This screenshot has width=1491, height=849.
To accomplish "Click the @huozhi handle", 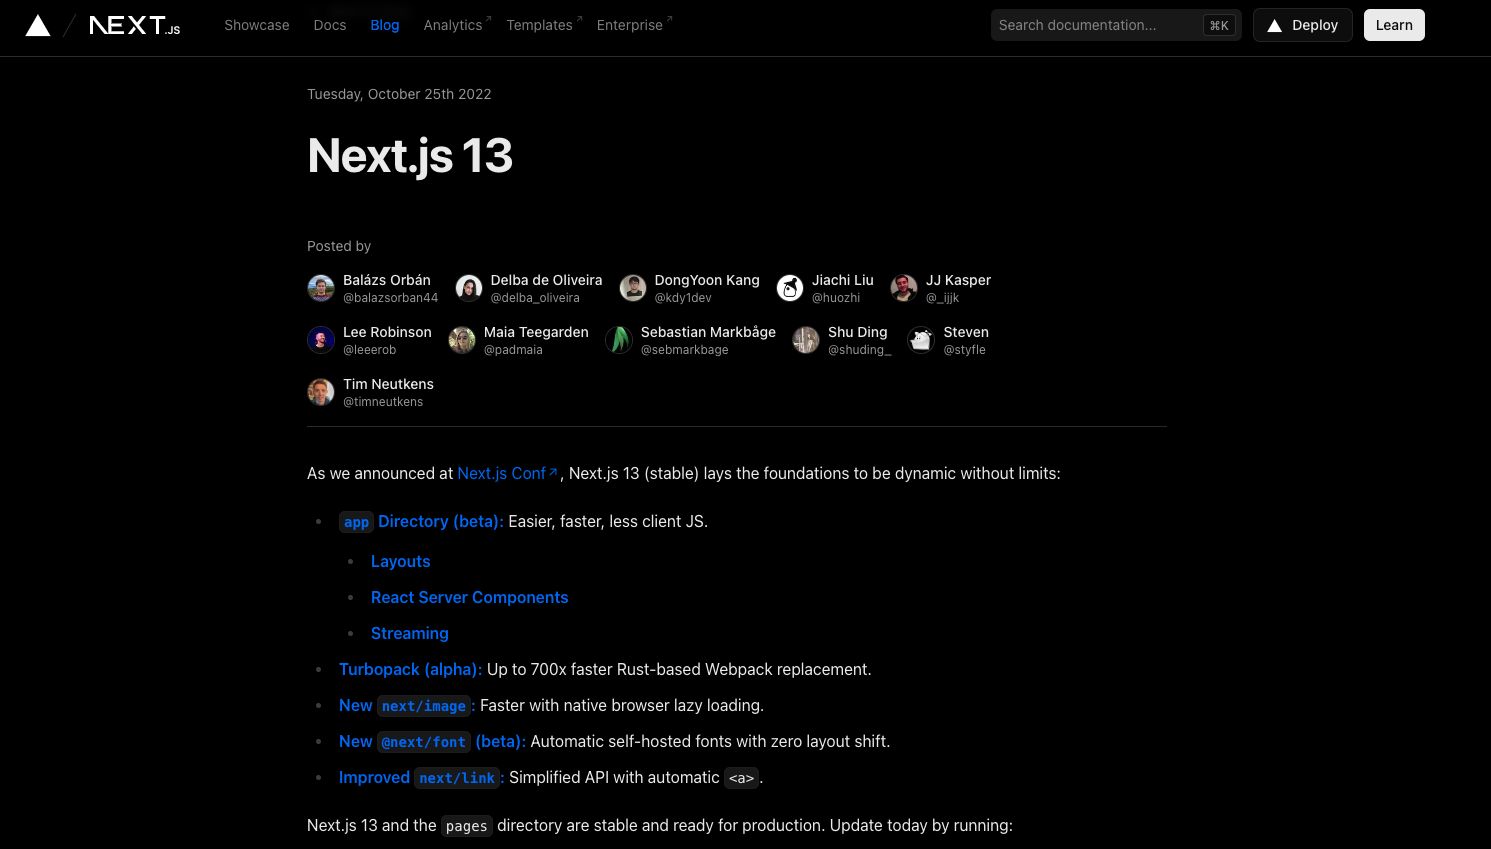I will coord(836,298).
